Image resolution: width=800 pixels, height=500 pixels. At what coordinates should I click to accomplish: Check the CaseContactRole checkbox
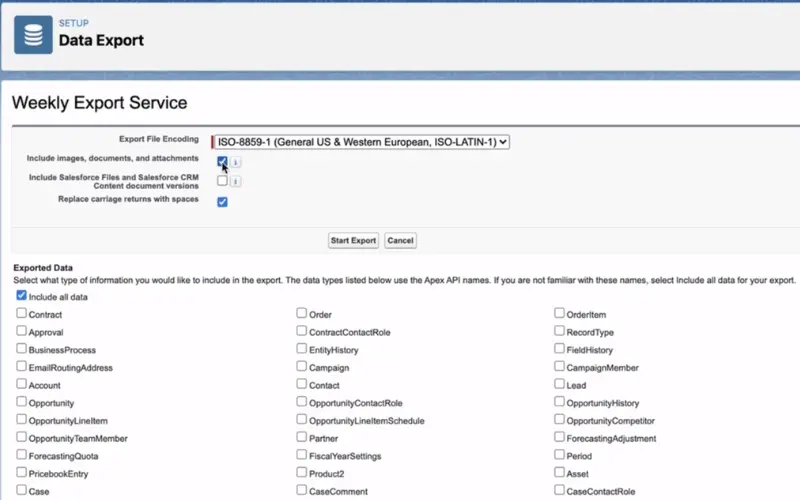point(559,490)
